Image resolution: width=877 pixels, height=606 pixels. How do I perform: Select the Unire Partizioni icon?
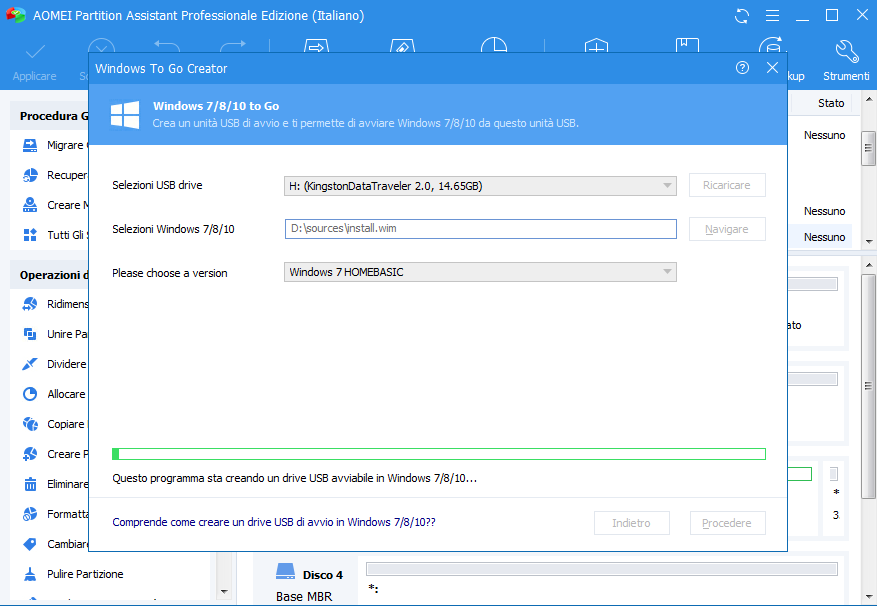(x=30, y=334)
